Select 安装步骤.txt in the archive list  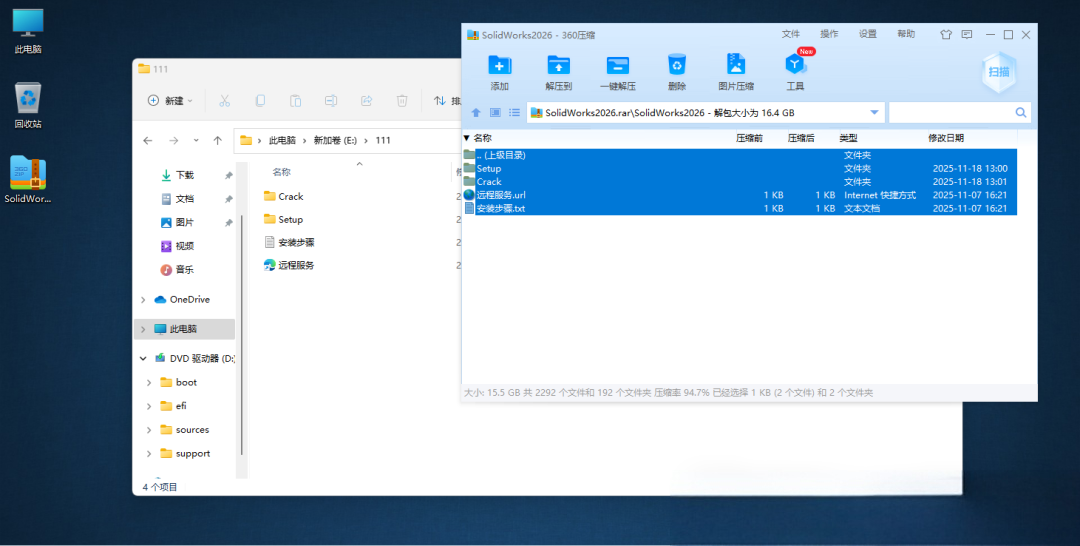point(740,208)
